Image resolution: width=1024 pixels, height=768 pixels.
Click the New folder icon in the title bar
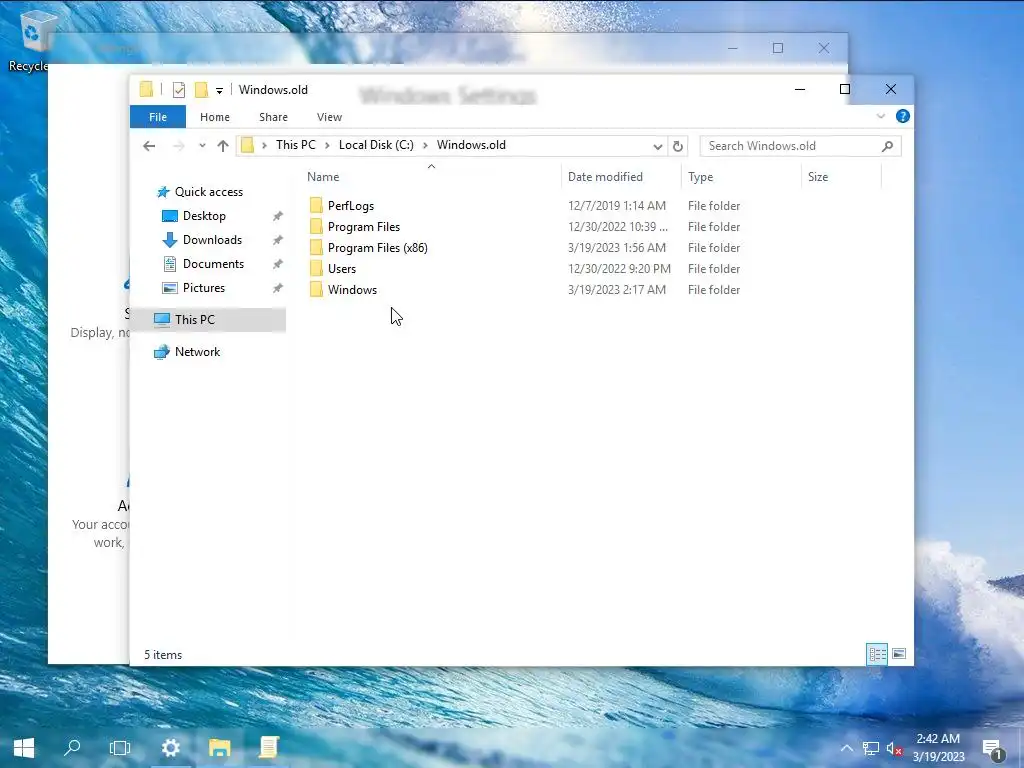(202, 89)
